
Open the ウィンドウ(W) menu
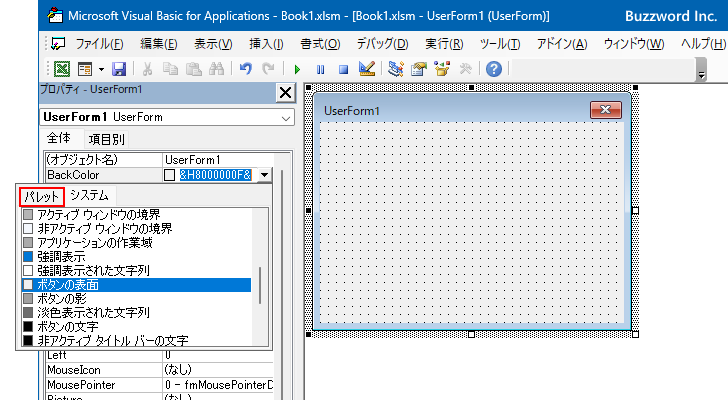pyautogui.click(x=634, y=44)
